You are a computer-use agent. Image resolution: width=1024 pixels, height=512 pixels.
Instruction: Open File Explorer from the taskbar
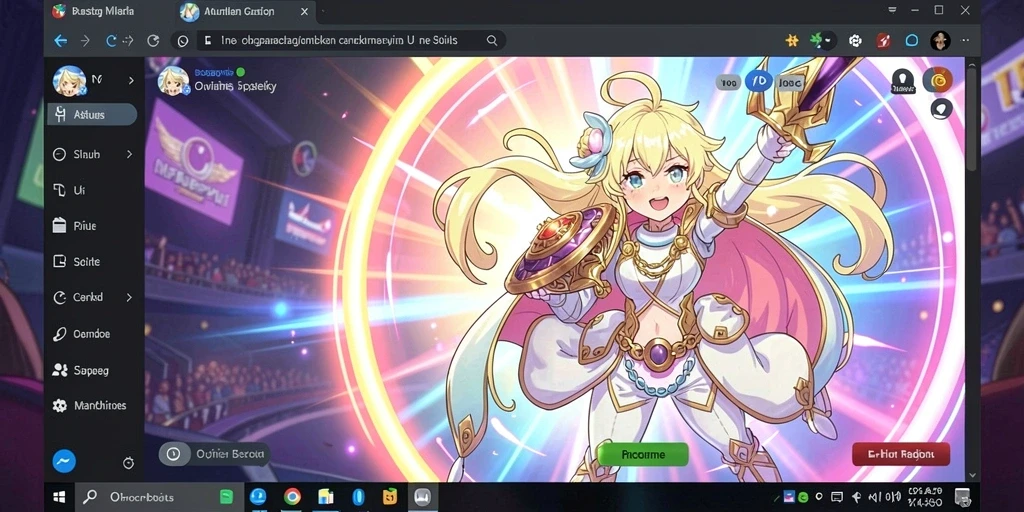point(325,497)
